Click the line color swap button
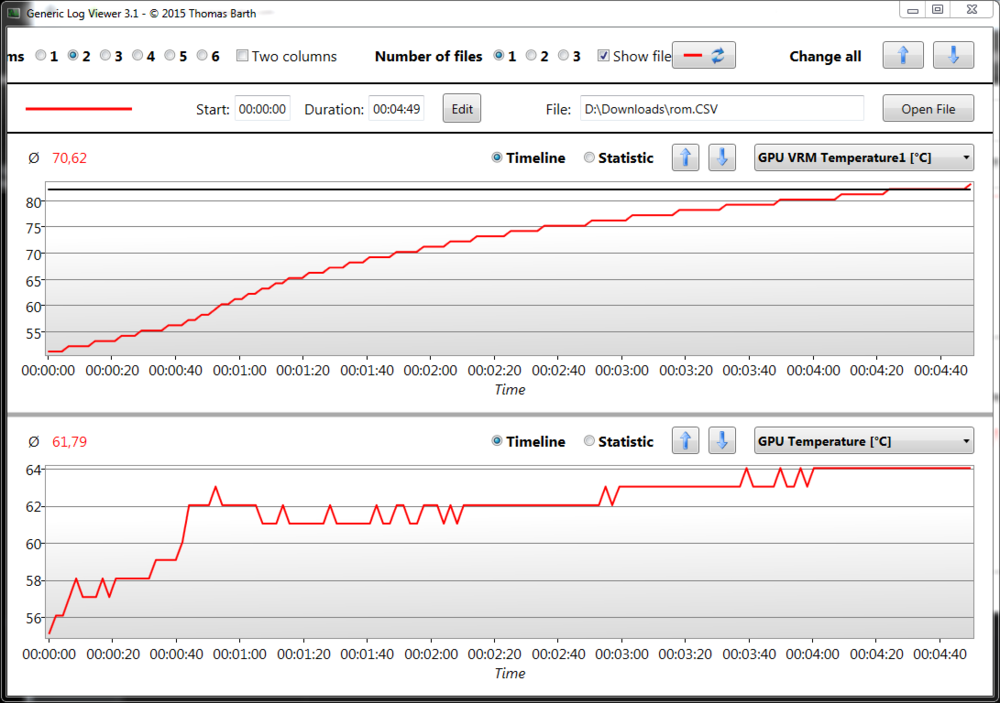The width and height of the screenshot is (1000, 703). [x=704, y=56]
